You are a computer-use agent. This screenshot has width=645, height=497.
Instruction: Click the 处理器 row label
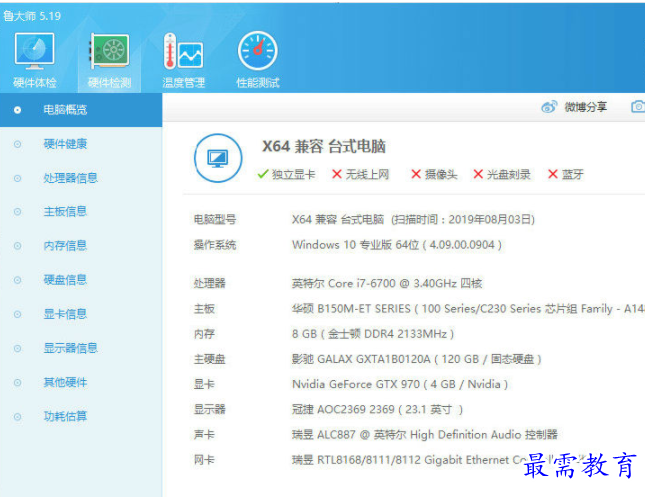point(210,283)
